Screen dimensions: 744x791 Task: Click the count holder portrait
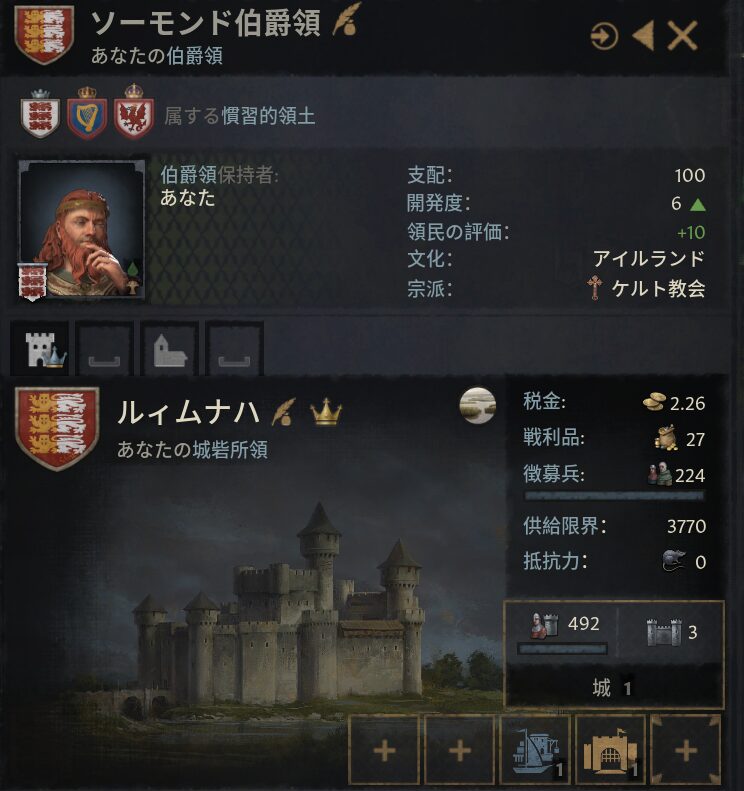(82, 230)
